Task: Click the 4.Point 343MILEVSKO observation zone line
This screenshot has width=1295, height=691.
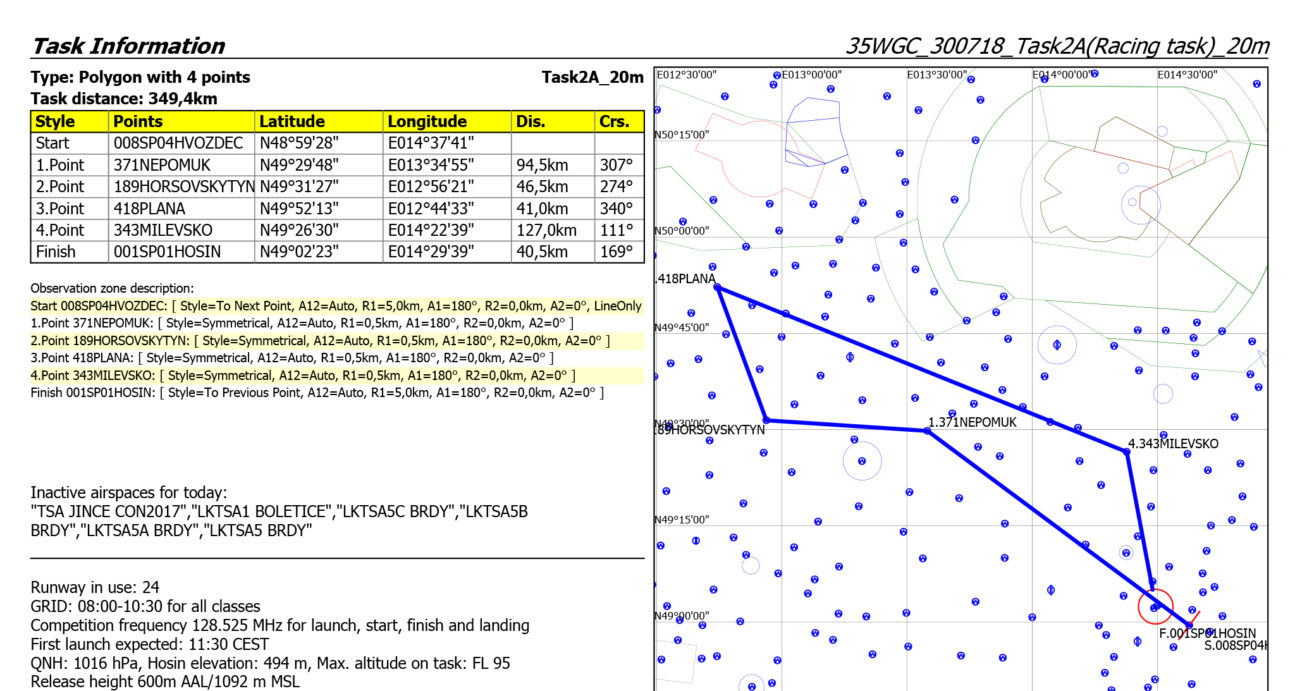Action: coord(303,375)
